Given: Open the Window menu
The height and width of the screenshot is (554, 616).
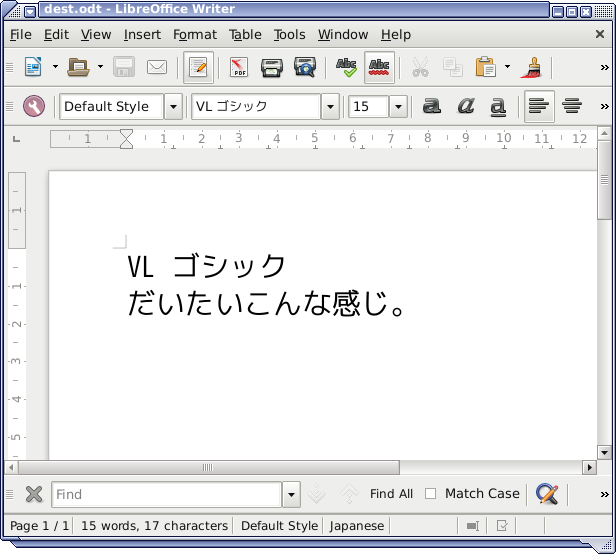Looking at the screenshot, I should pyautogui.click(x=343, y=35).
